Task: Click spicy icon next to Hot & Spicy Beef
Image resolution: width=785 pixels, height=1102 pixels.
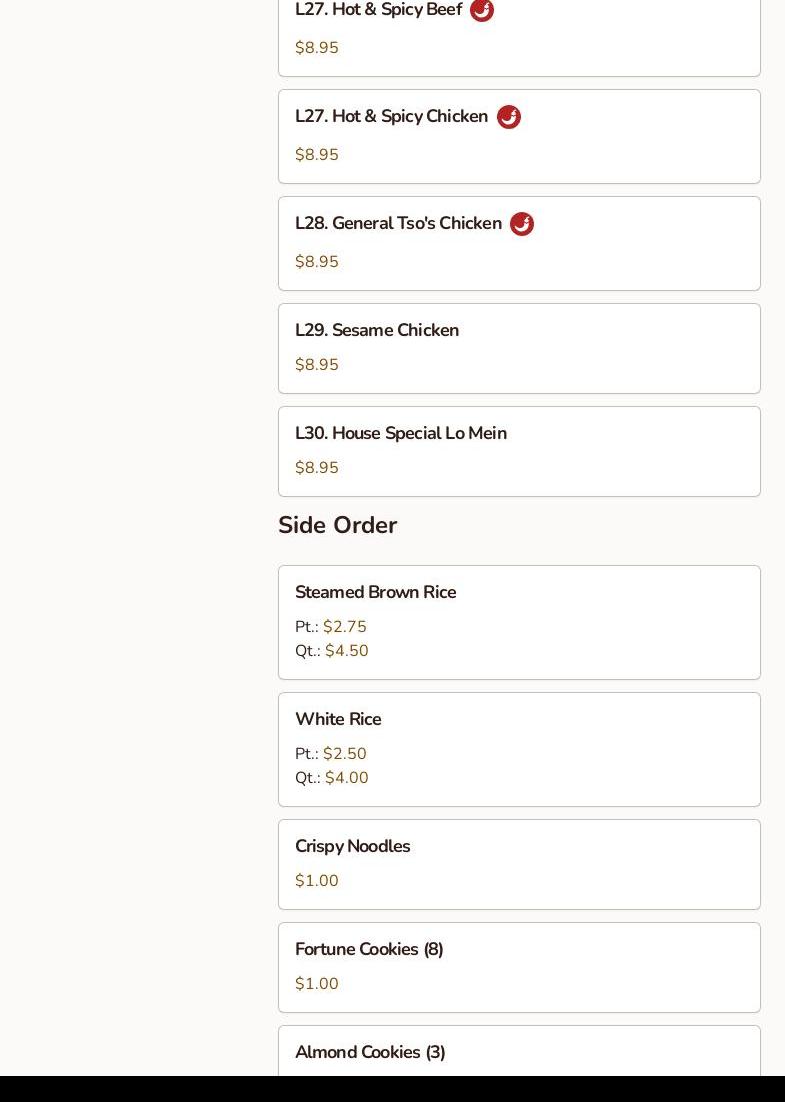Action: (482, 10)
